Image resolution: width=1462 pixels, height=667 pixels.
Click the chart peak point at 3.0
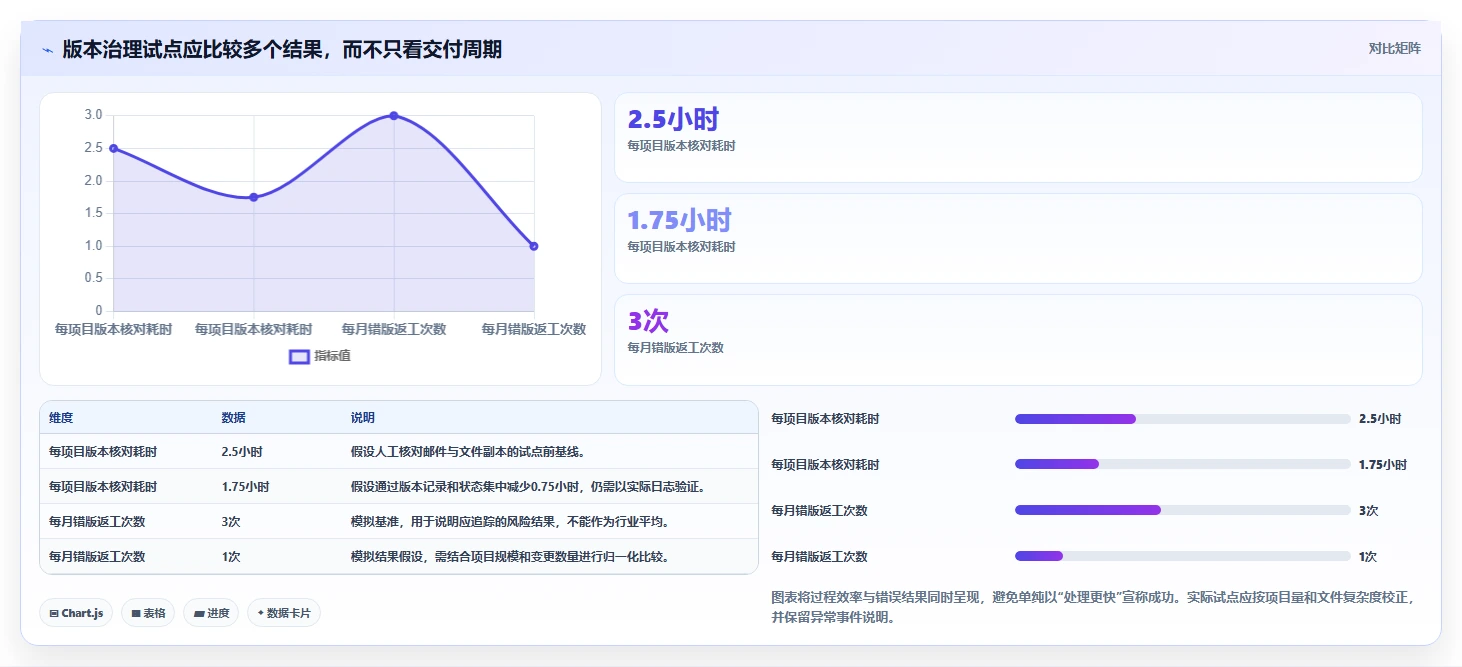coord(394,116)
